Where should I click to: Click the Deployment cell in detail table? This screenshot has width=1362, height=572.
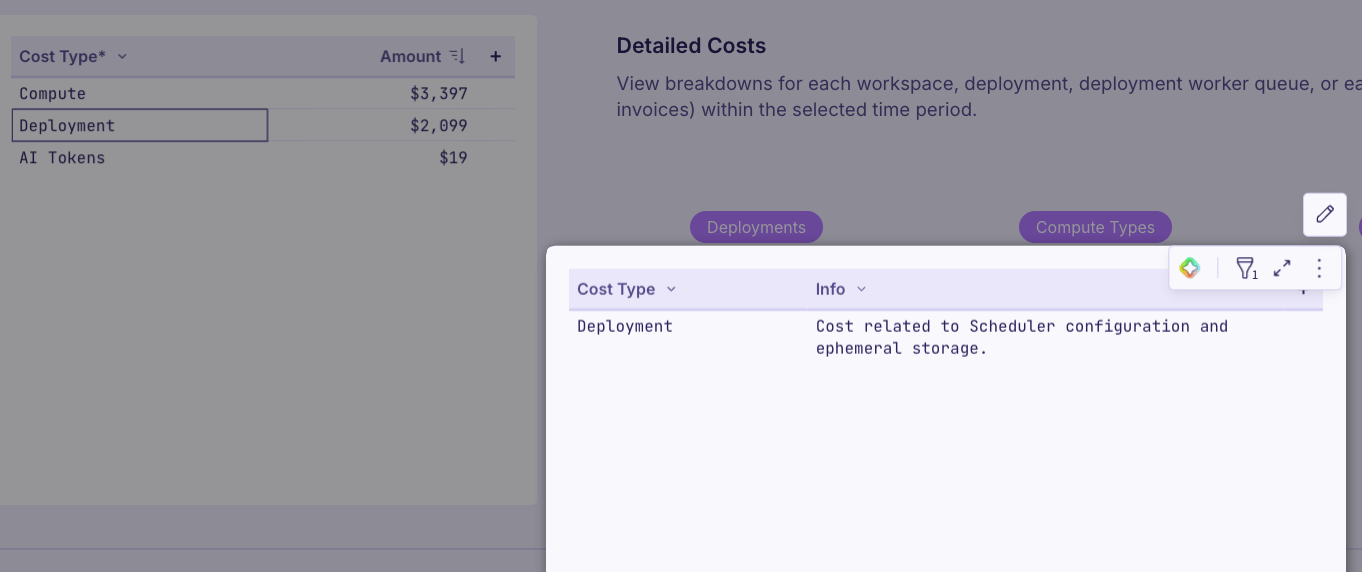625,326
